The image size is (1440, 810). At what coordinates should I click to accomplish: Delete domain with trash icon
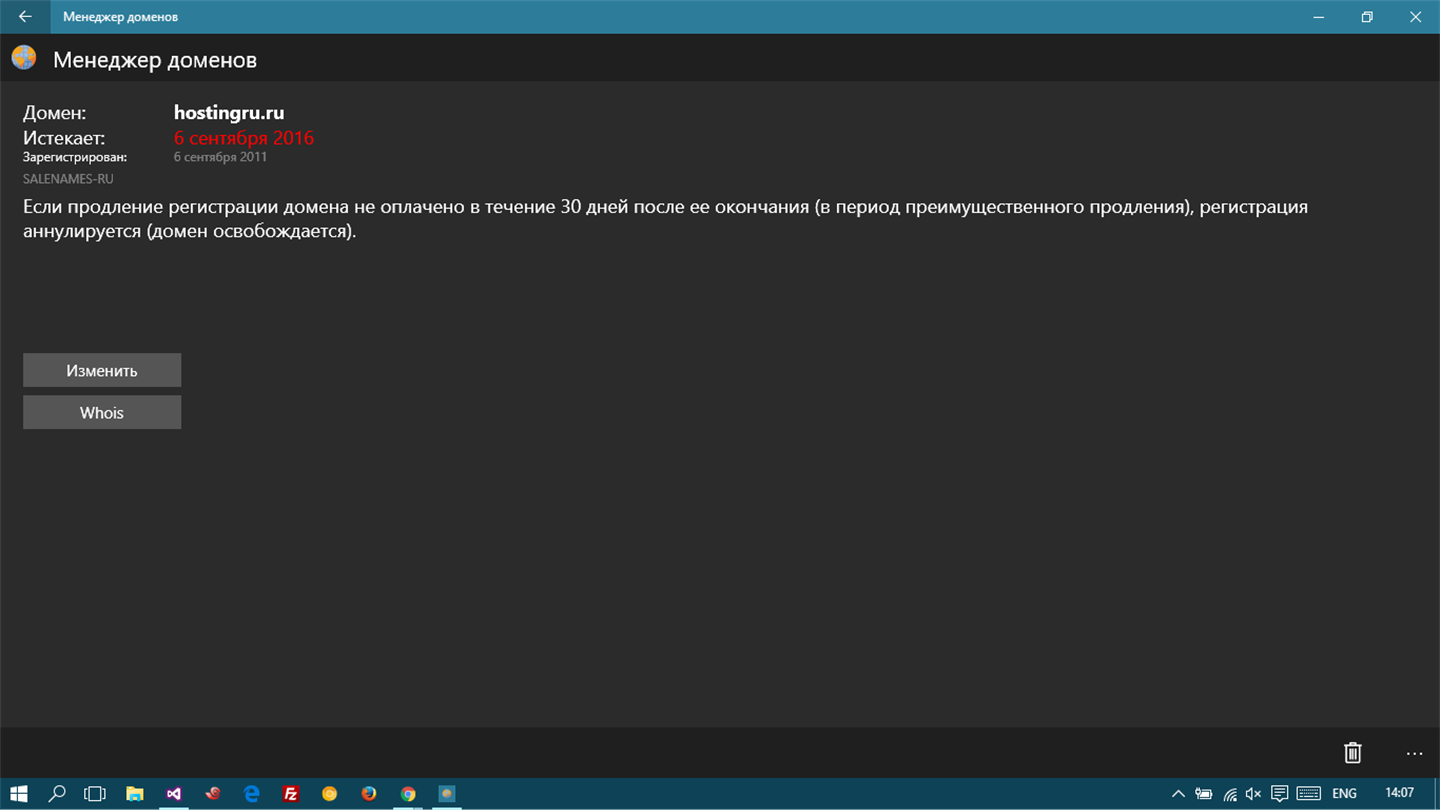(1352, 753)
